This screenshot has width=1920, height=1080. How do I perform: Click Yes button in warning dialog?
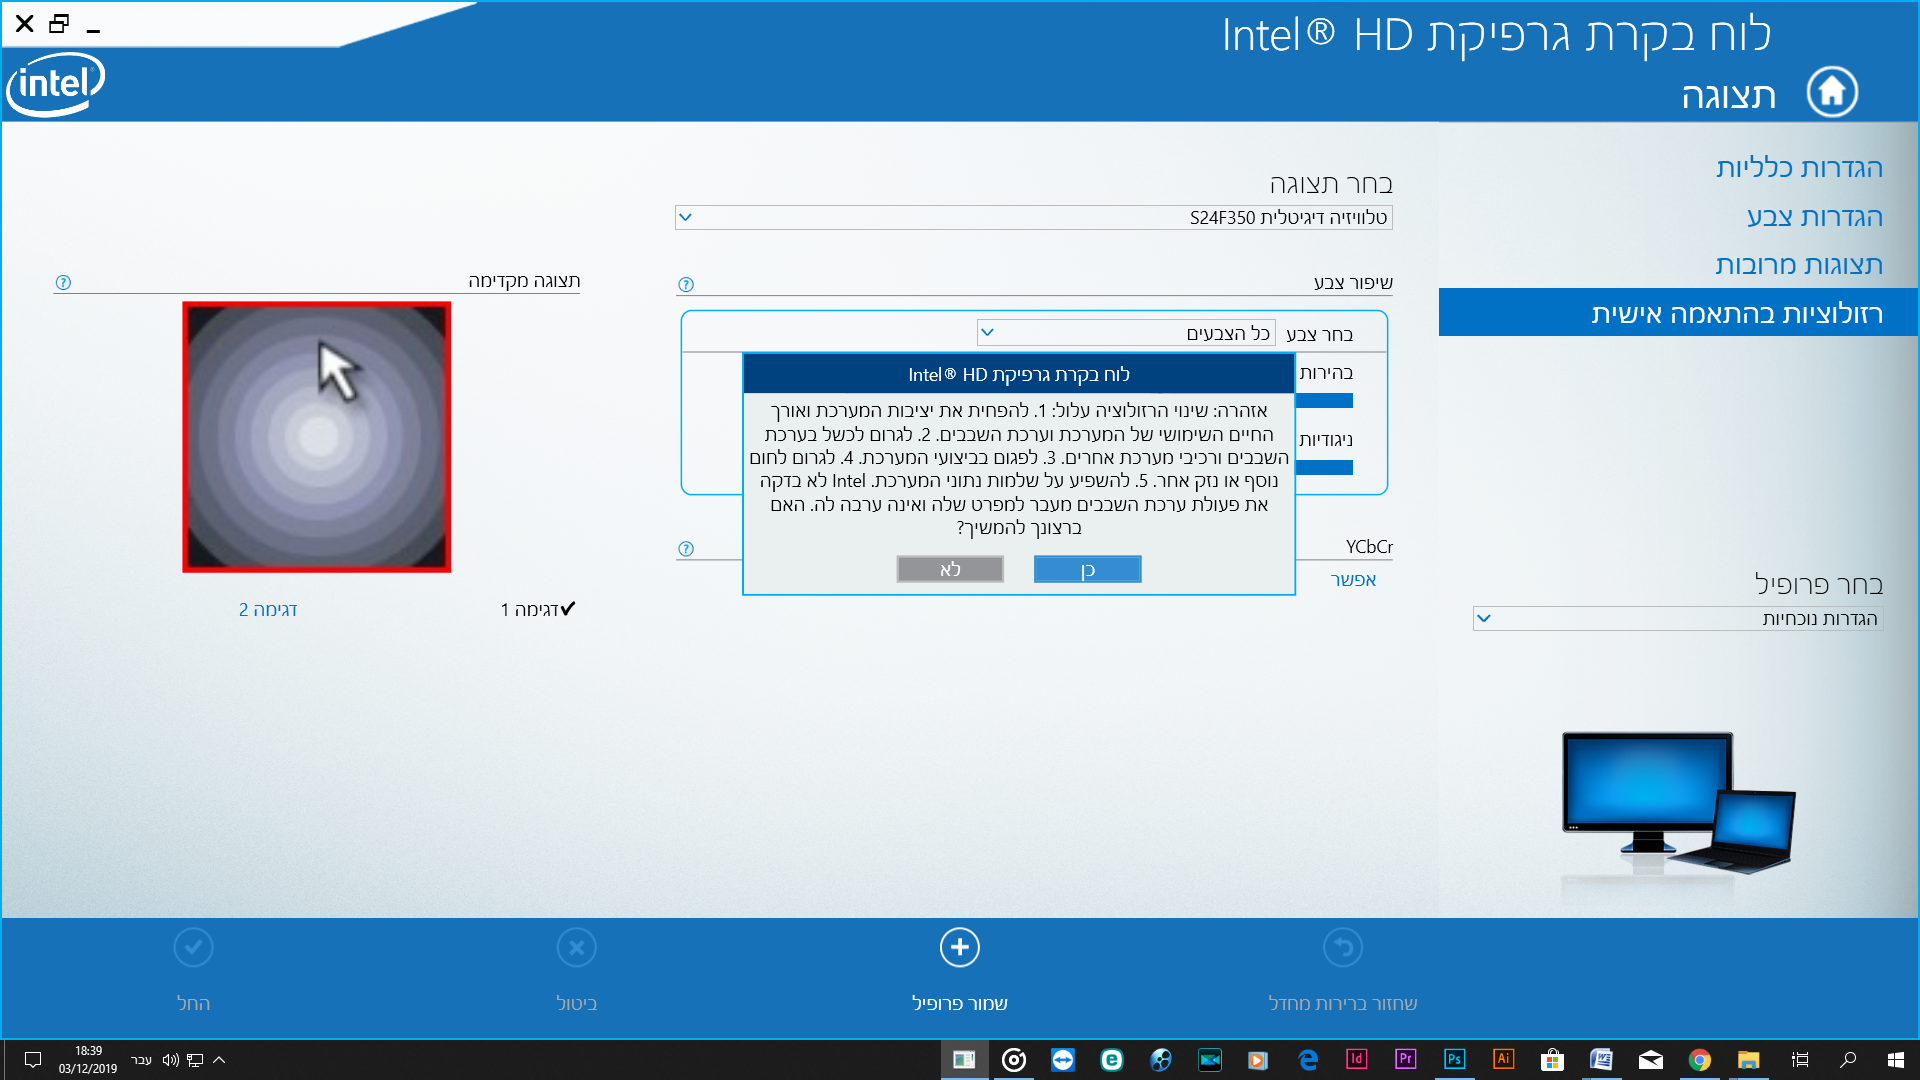coord(1087,569)
